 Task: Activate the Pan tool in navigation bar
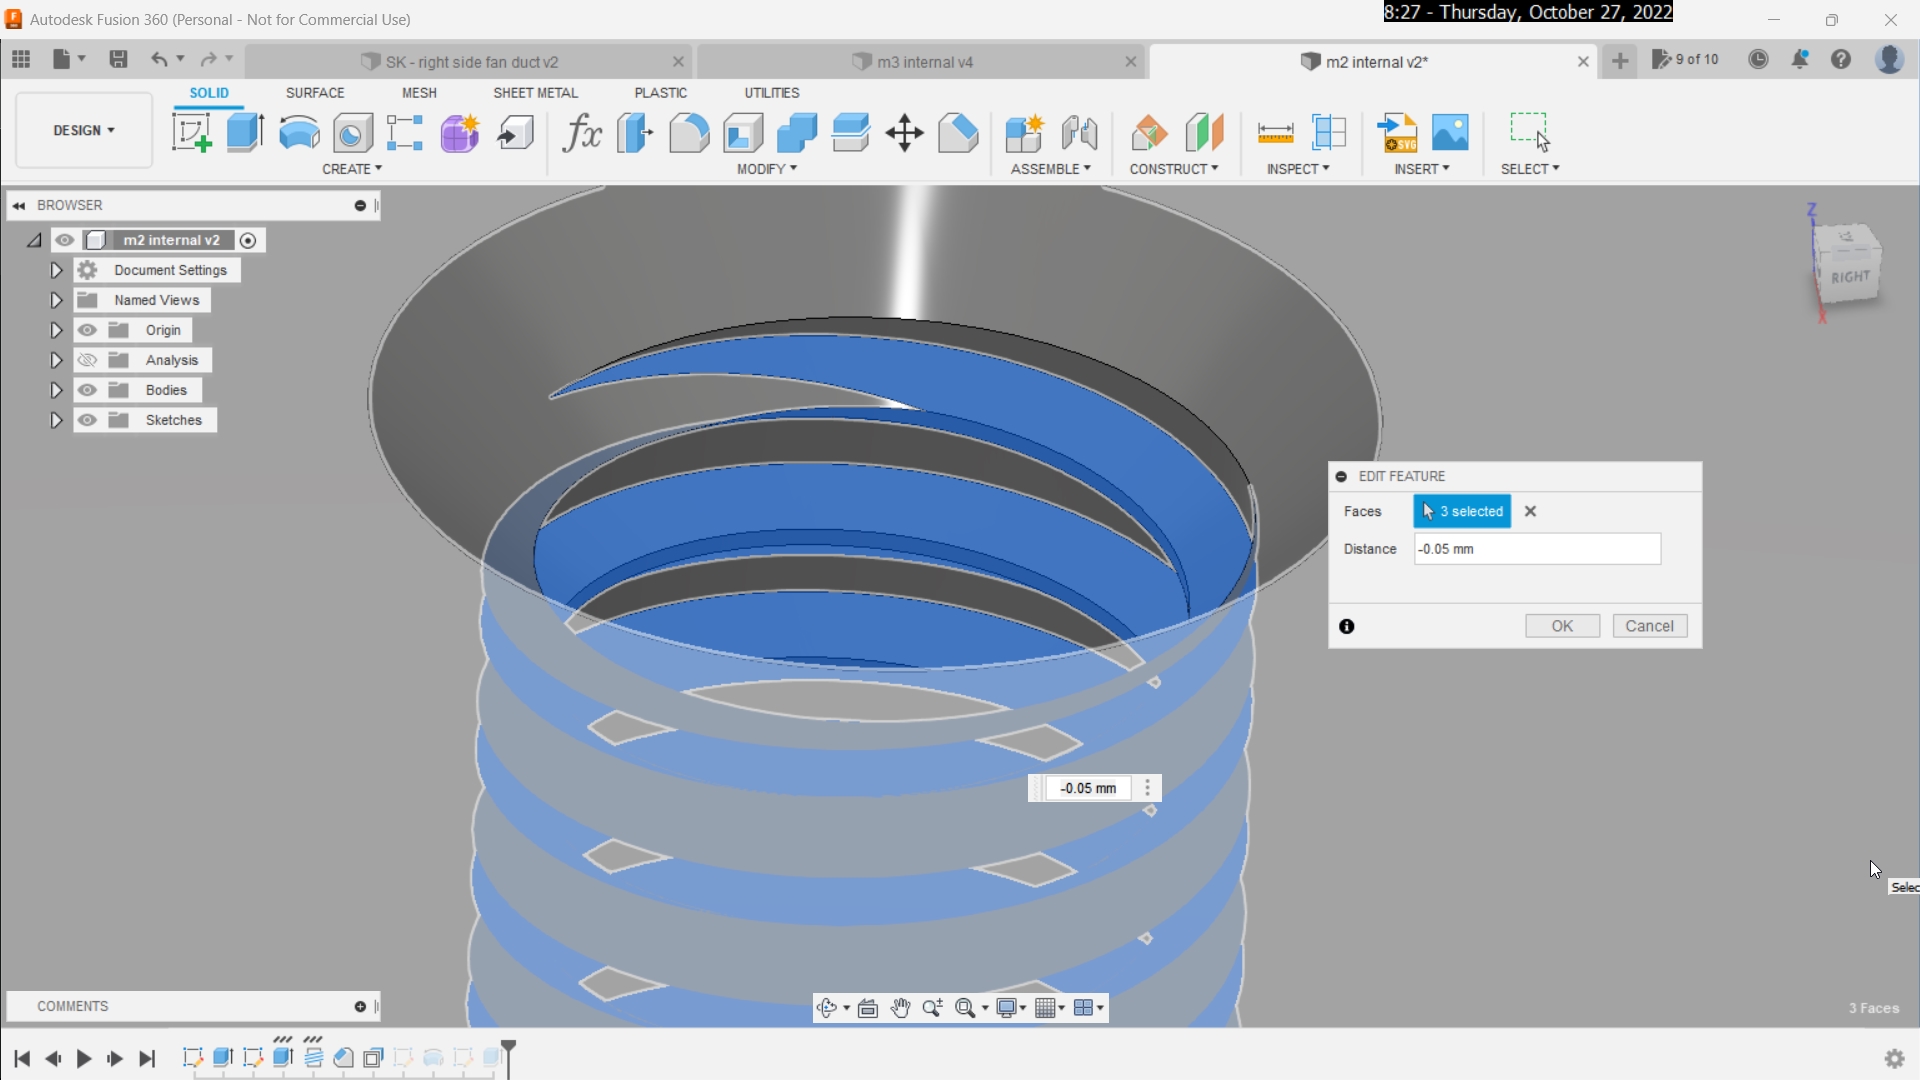coord(901,1007)
